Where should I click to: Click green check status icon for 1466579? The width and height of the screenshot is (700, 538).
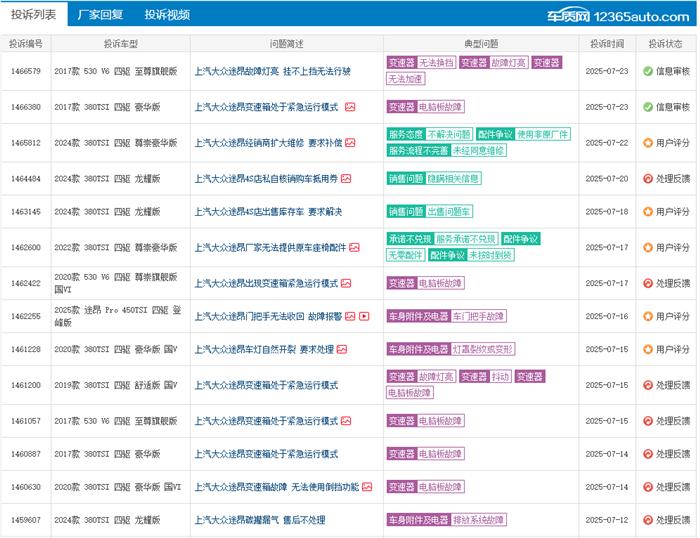point(648,71)
